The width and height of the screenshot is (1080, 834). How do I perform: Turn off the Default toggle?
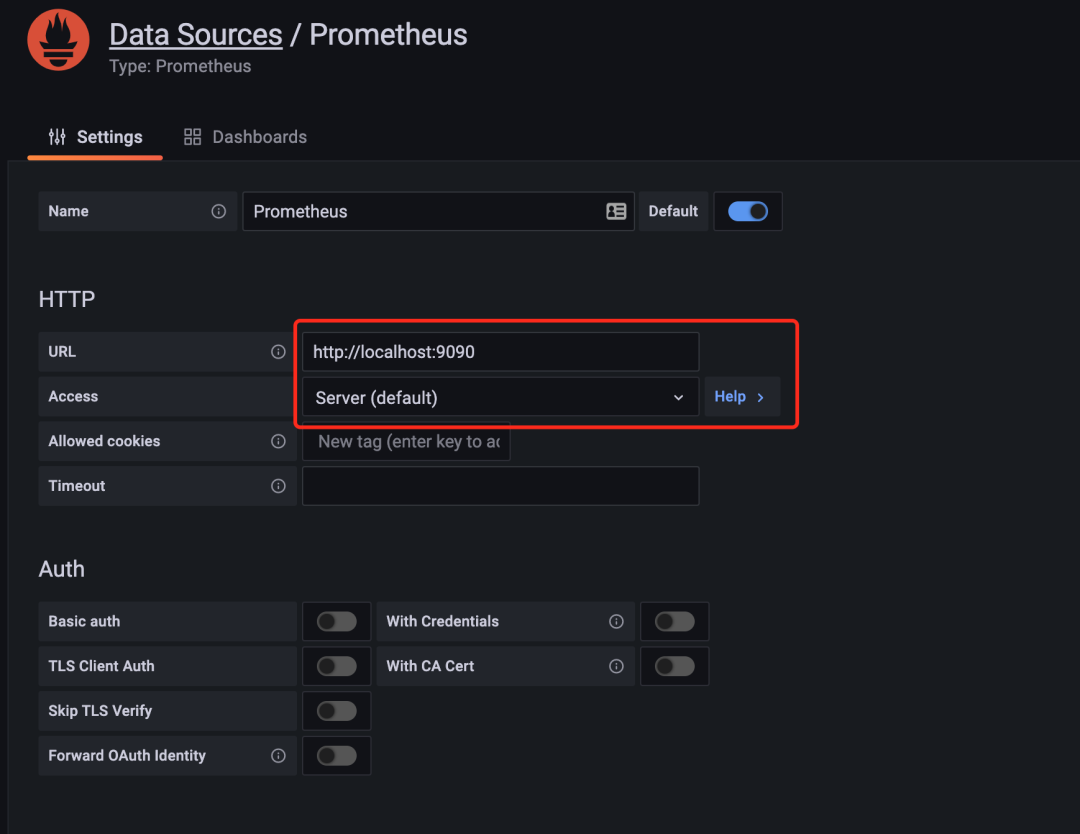[747, 211]
